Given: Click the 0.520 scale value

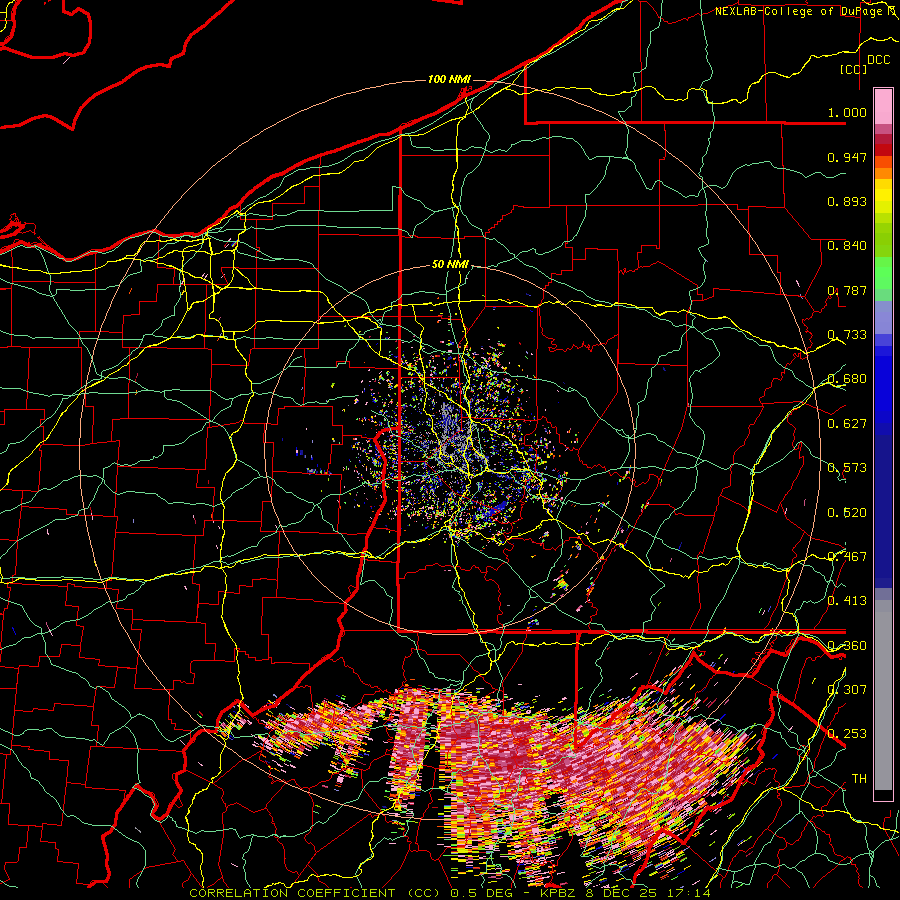Looking at the screenshot, I should tap(847, 512).
